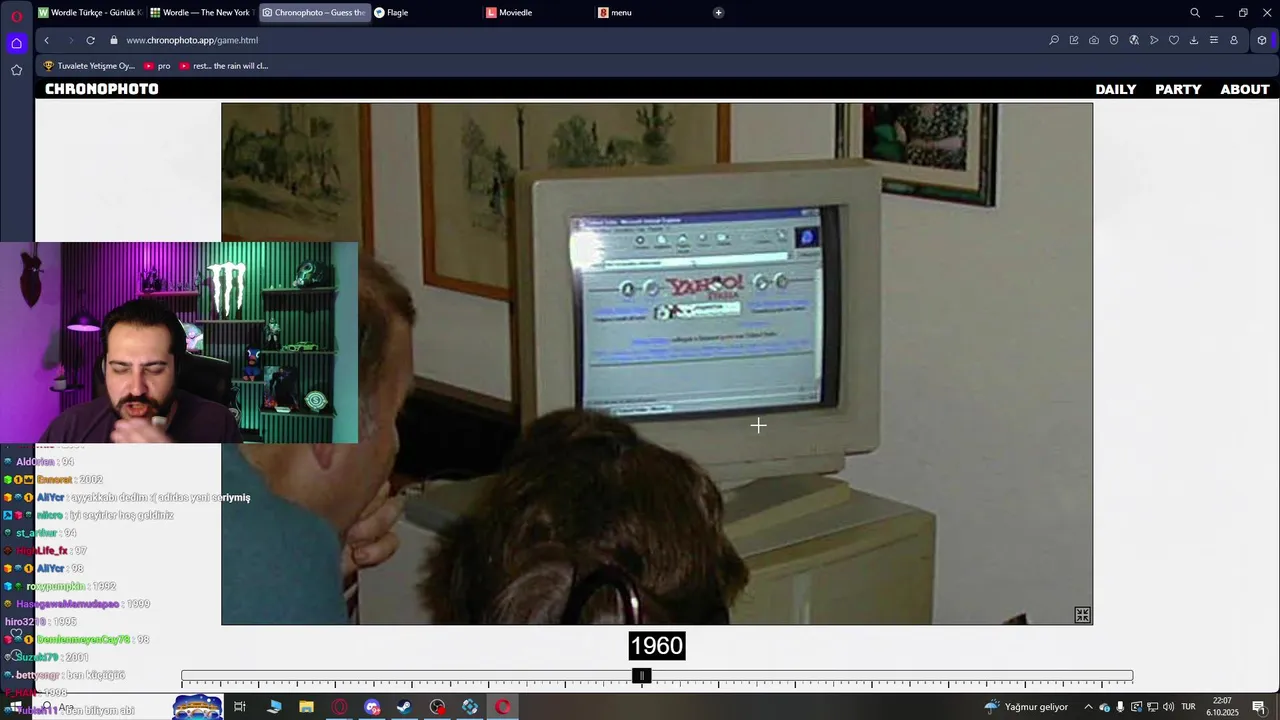Open Yağmur geliyor weather widget
The height and width of the screenshot is (720, 1280).
(x=1026, y=707)
